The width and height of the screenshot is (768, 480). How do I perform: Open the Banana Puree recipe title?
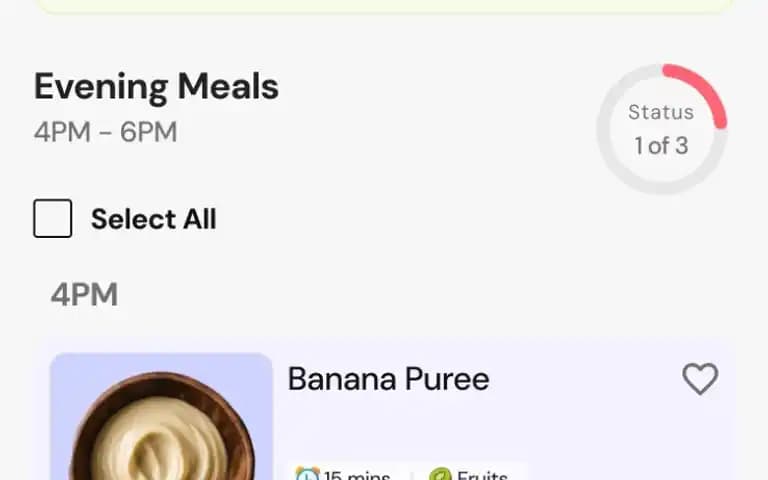coord(388,379)
